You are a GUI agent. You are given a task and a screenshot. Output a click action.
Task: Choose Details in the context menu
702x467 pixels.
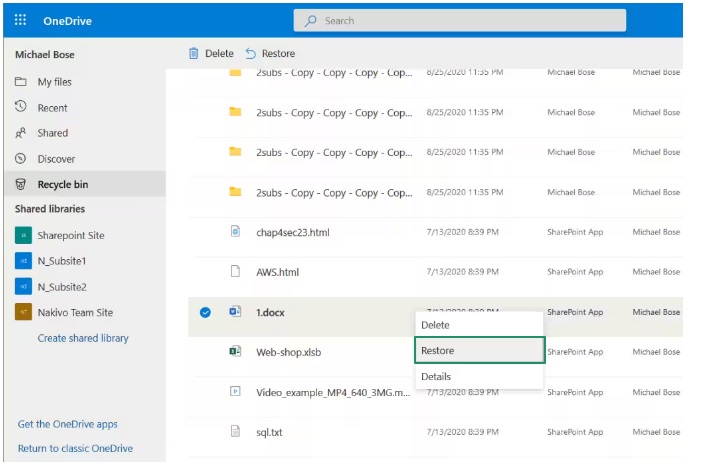(479, 377)
